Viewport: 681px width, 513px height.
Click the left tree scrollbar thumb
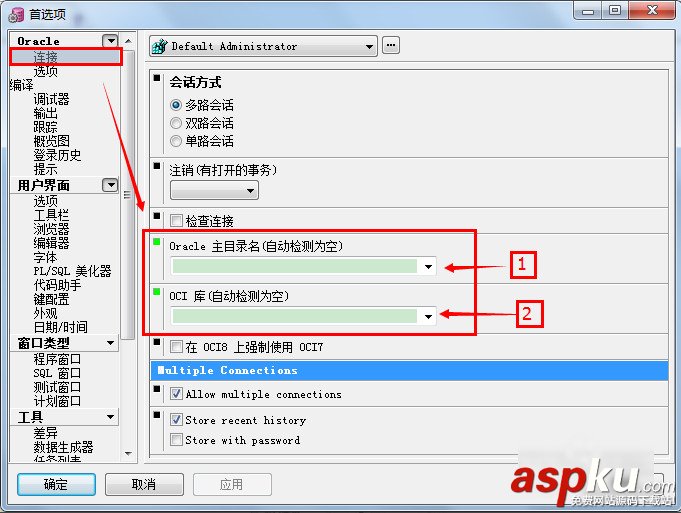(128, 194)
